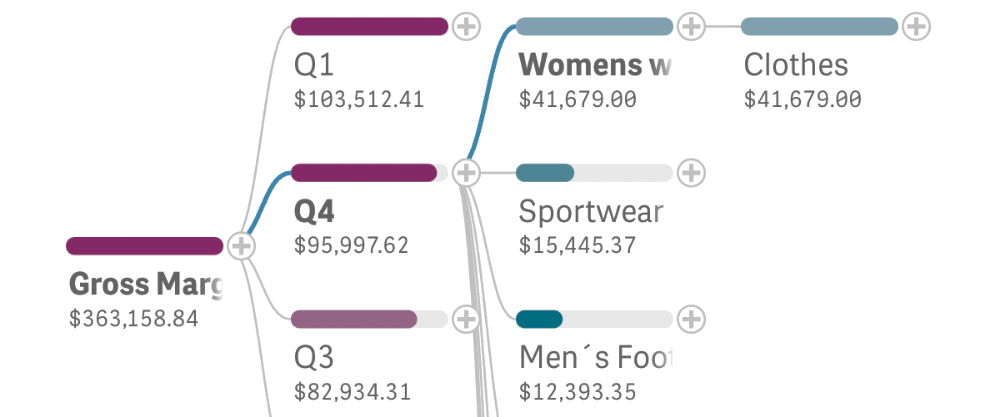The width and height of the screenshot is (1000, 417).
Task: Click the Gross Margin $363,158.84 value
Action: pyautogui.click(x=134, y=319)
